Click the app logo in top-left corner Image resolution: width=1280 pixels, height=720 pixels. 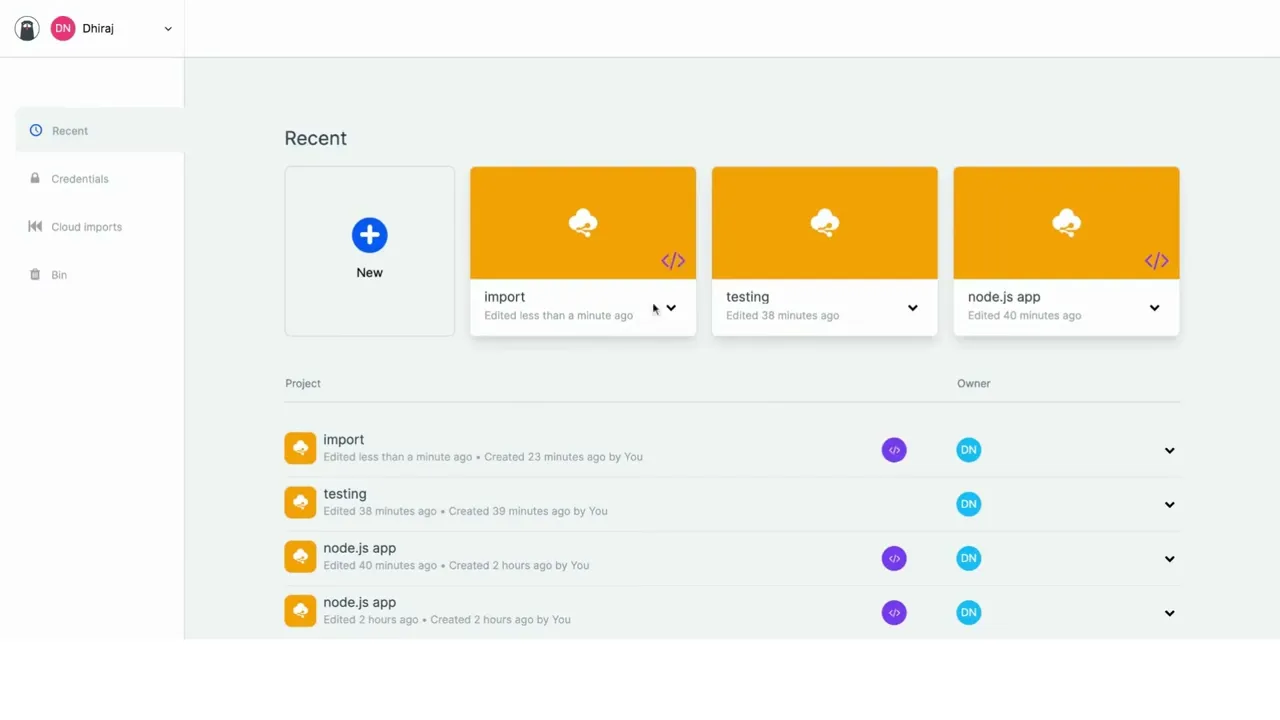pyautogui.click(x=27, y=28)
